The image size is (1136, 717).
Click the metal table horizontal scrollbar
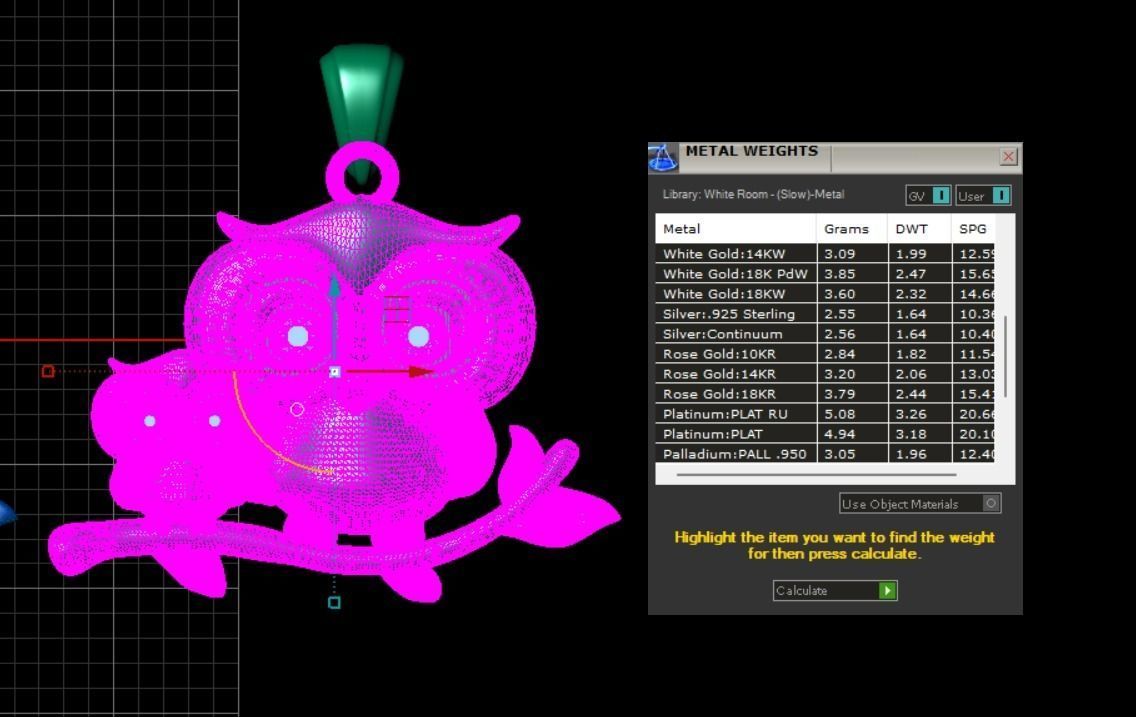pyautogui.click(x=816, y=474)
